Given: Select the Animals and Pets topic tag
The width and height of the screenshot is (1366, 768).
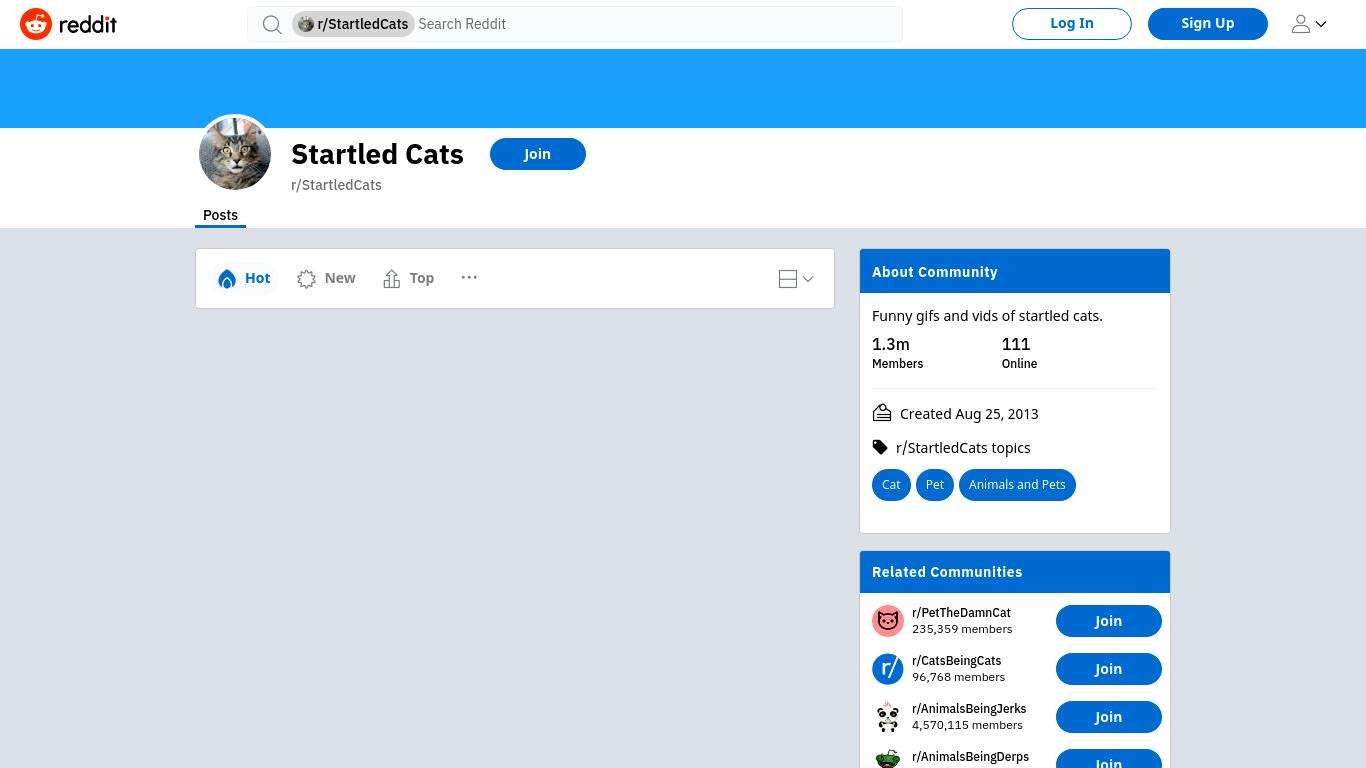Looking at the screenshot, I should click(x=1017, y=485).
